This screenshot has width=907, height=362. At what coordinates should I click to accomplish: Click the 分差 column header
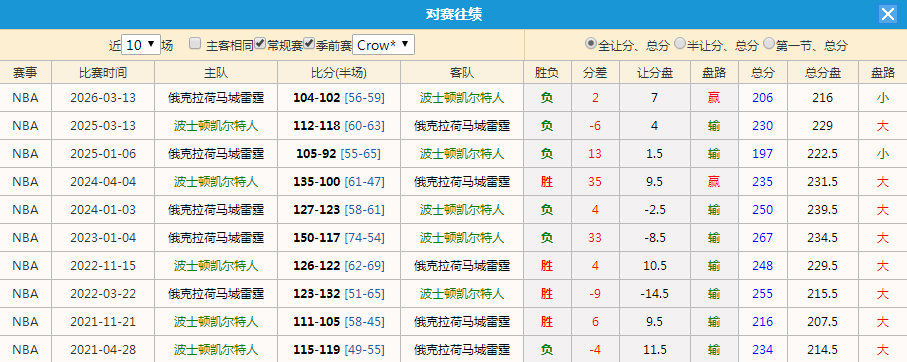[x=595, y=72]
